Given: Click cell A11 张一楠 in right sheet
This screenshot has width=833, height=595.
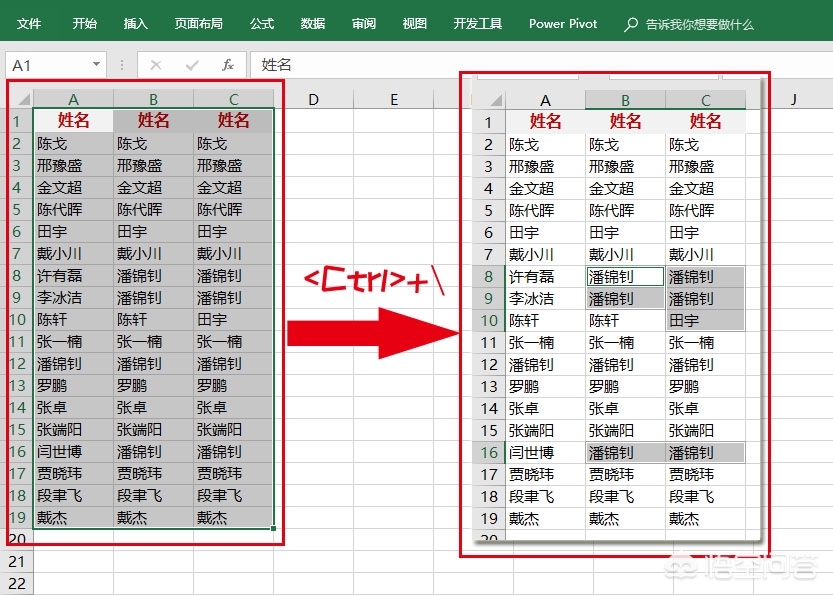Looking at the screenshot, I should click(545, 343).
